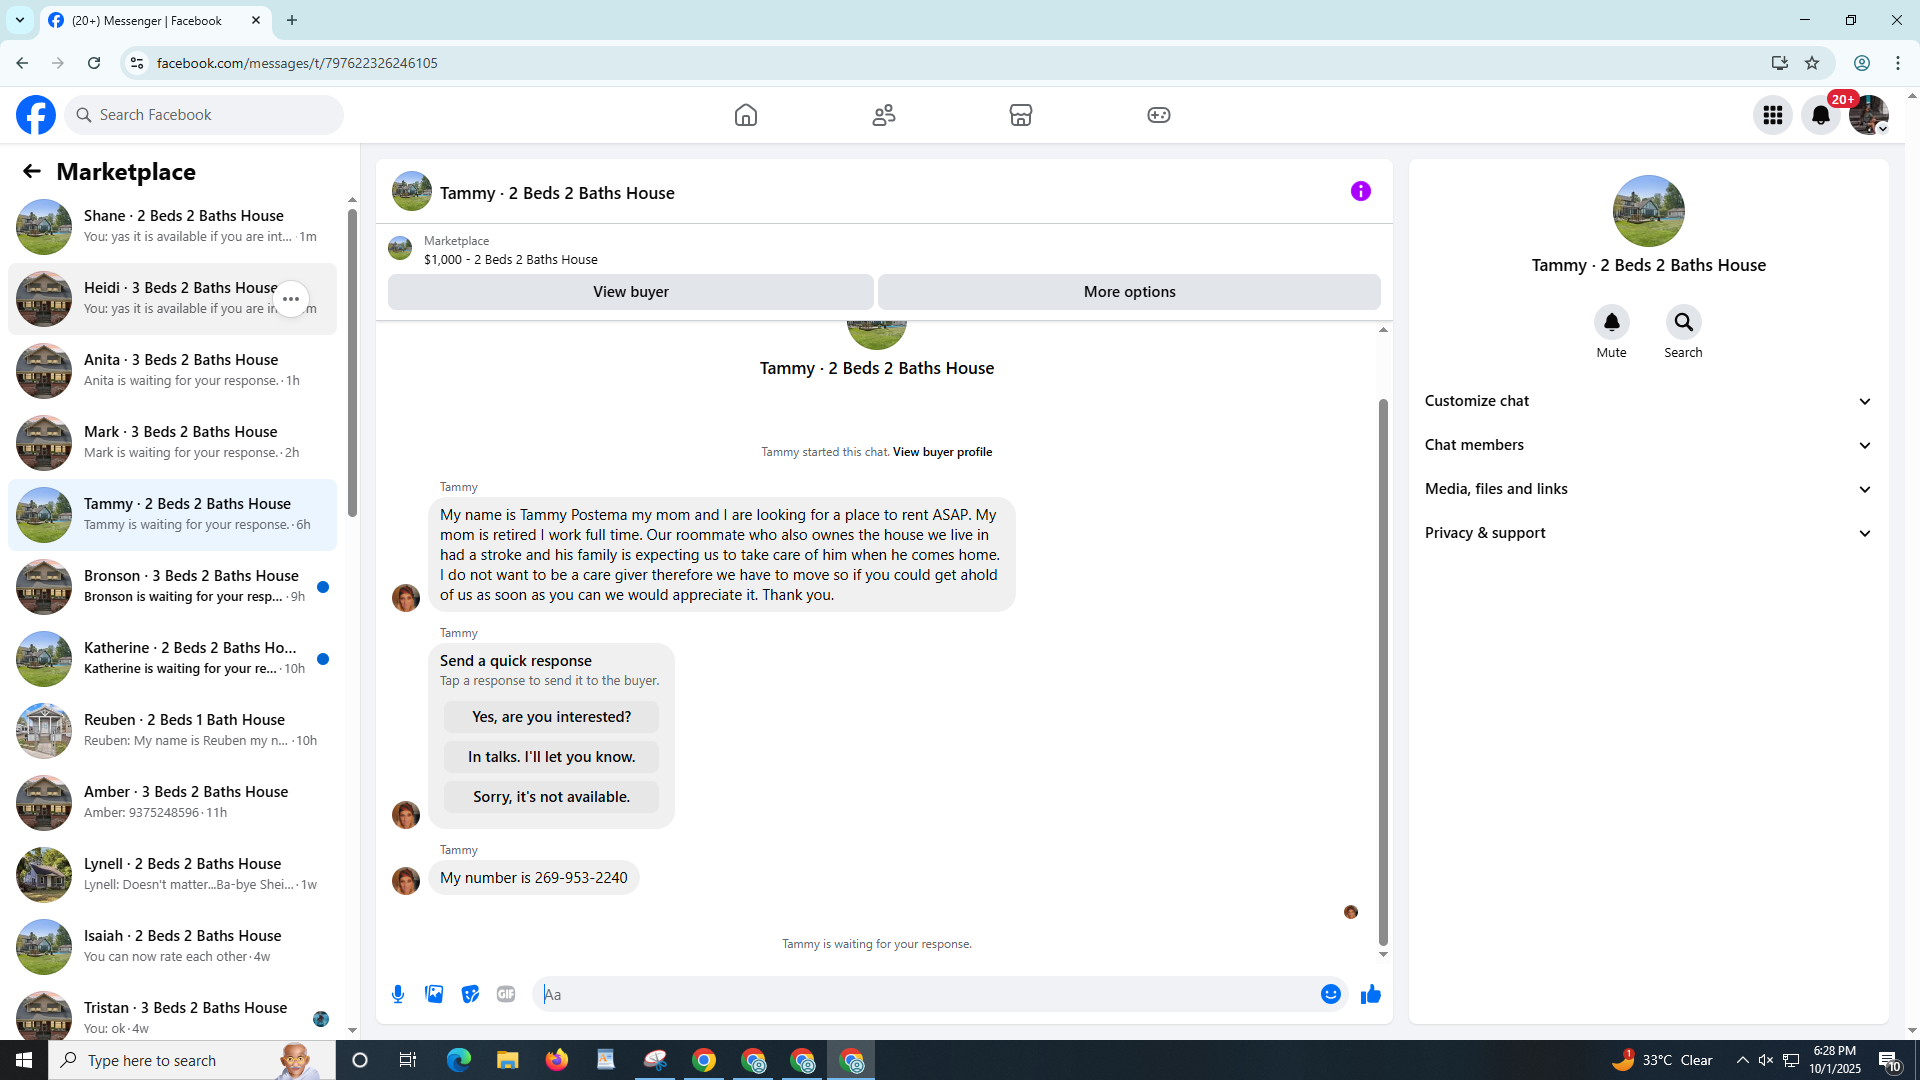Click the View buyer button
This screenshot has width=1920, height=1080.
click(x=631, y=292)
